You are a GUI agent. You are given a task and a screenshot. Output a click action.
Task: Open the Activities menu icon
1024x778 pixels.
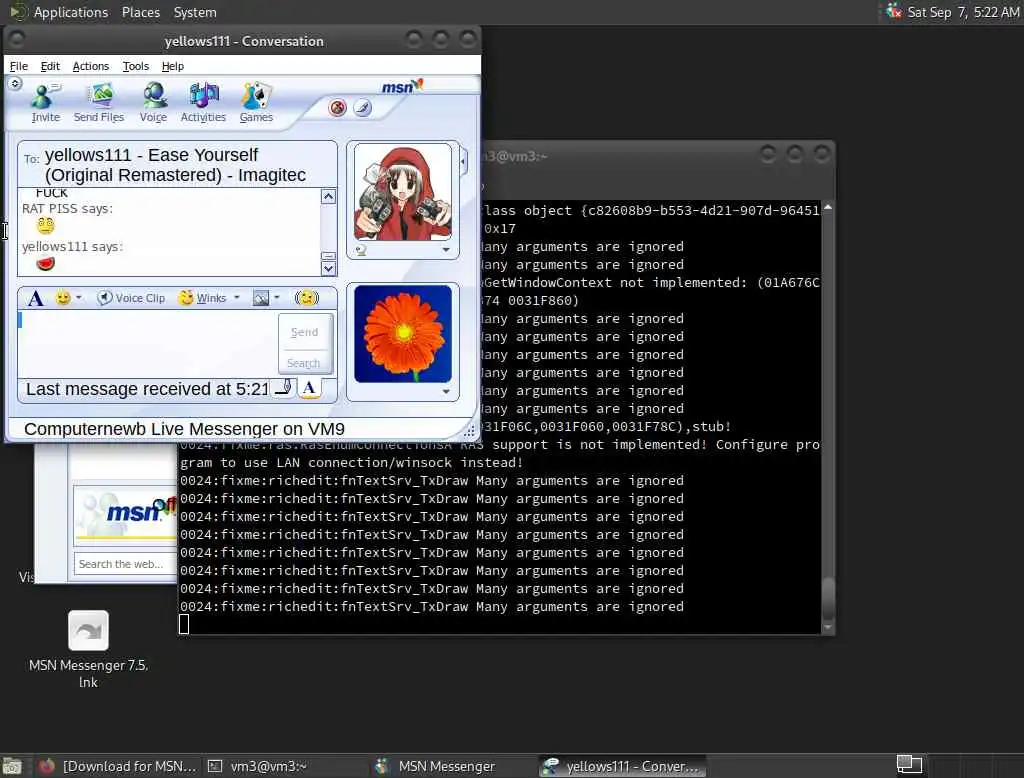tap(203, 103)
